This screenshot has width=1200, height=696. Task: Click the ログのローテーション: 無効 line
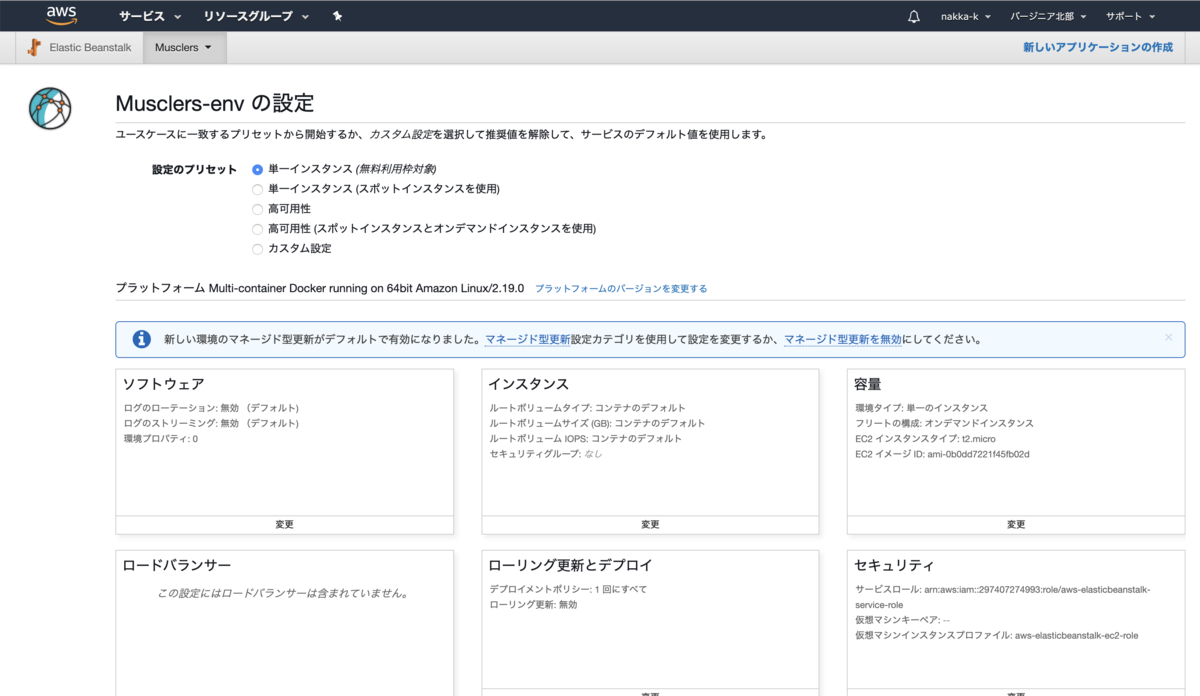pos(211,408)
